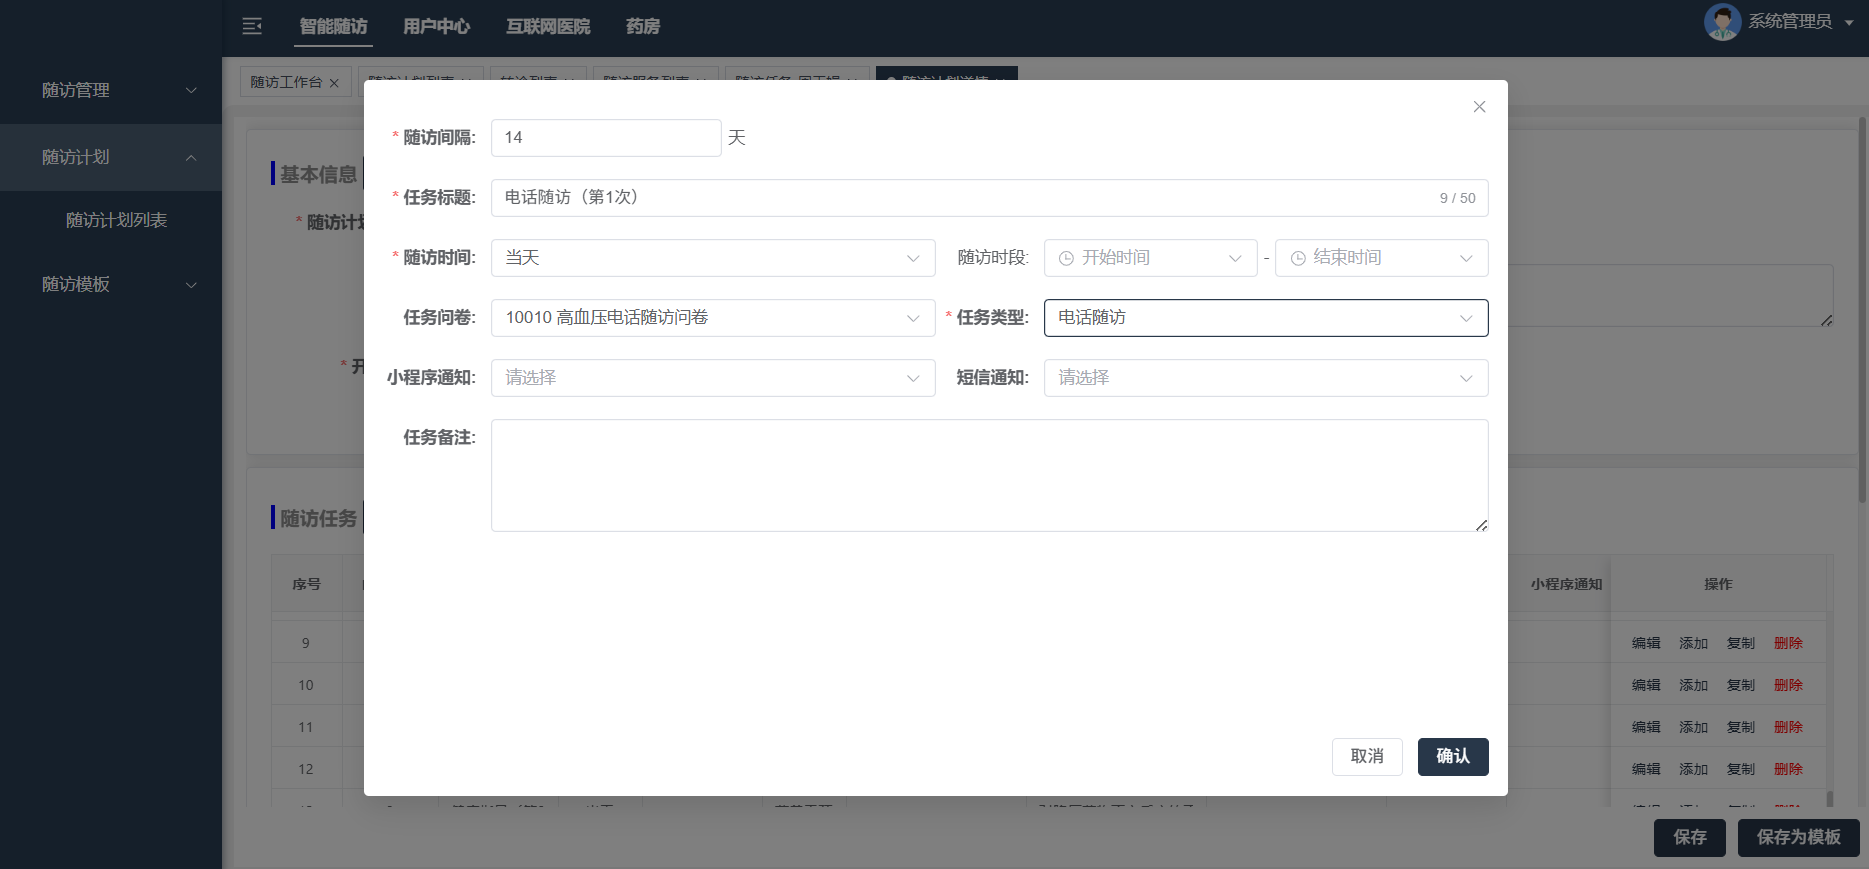Click the 操作 column header
The height and width of the screenshot is (869, 1869).
click(x=1718, y=584)
